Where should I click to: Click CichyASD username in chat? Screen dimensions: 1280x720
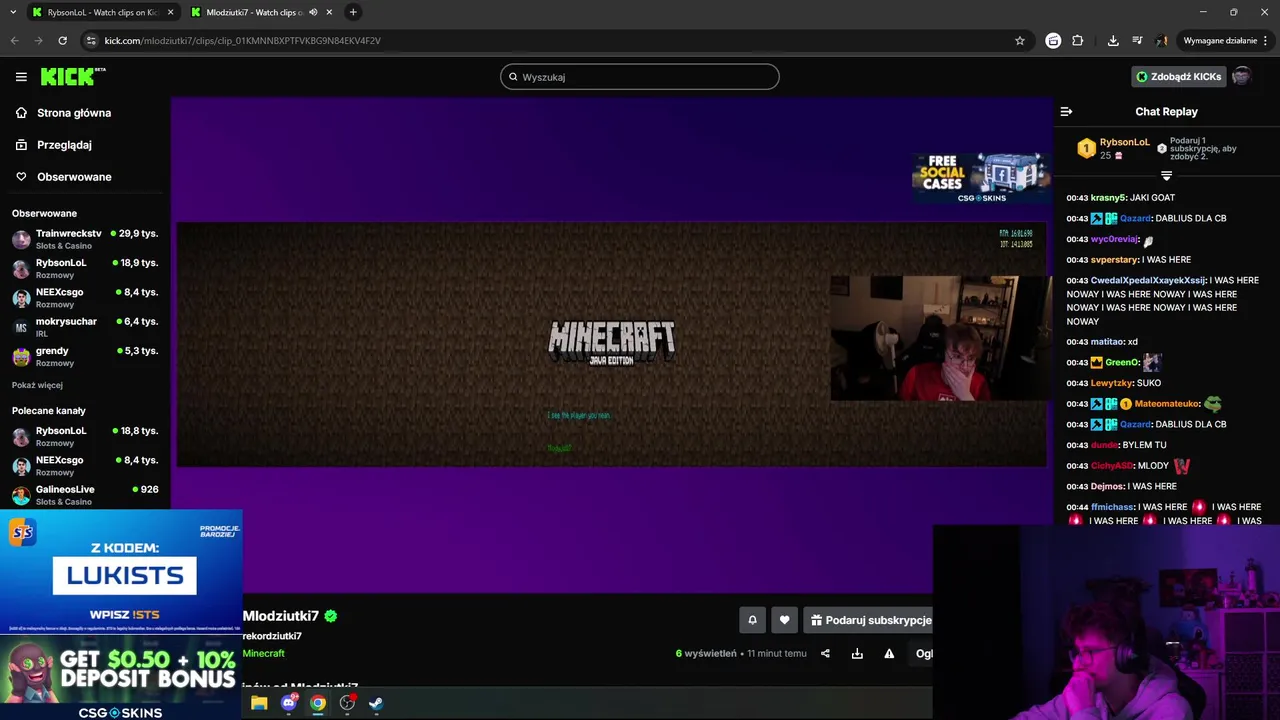1112,466
